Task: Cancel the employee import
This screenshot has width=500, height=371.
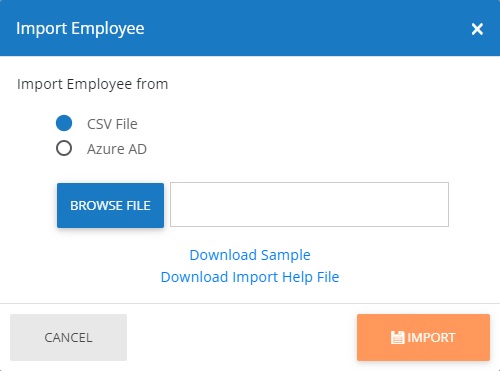Action: pyautogui.click(x=68, y=337)
